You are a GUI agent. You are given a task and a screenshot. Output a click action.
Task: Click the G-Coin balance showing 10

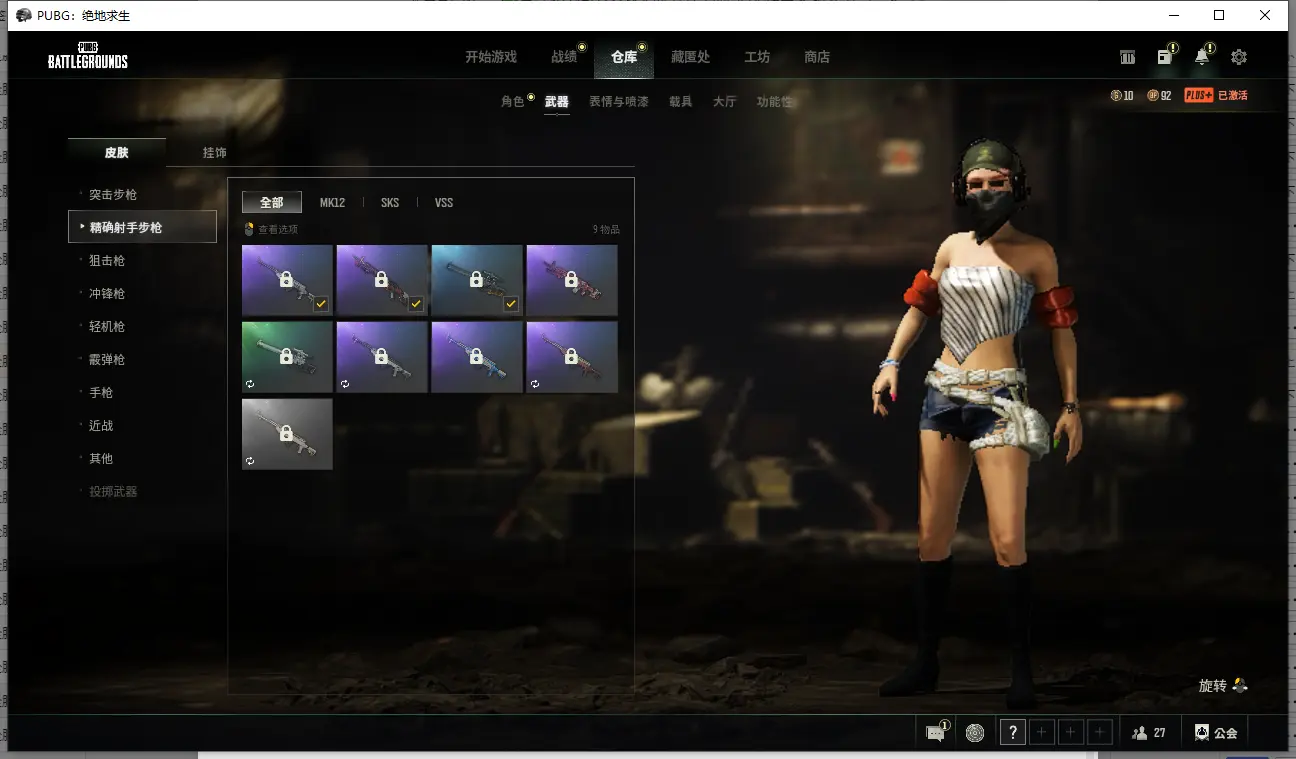1122,95
